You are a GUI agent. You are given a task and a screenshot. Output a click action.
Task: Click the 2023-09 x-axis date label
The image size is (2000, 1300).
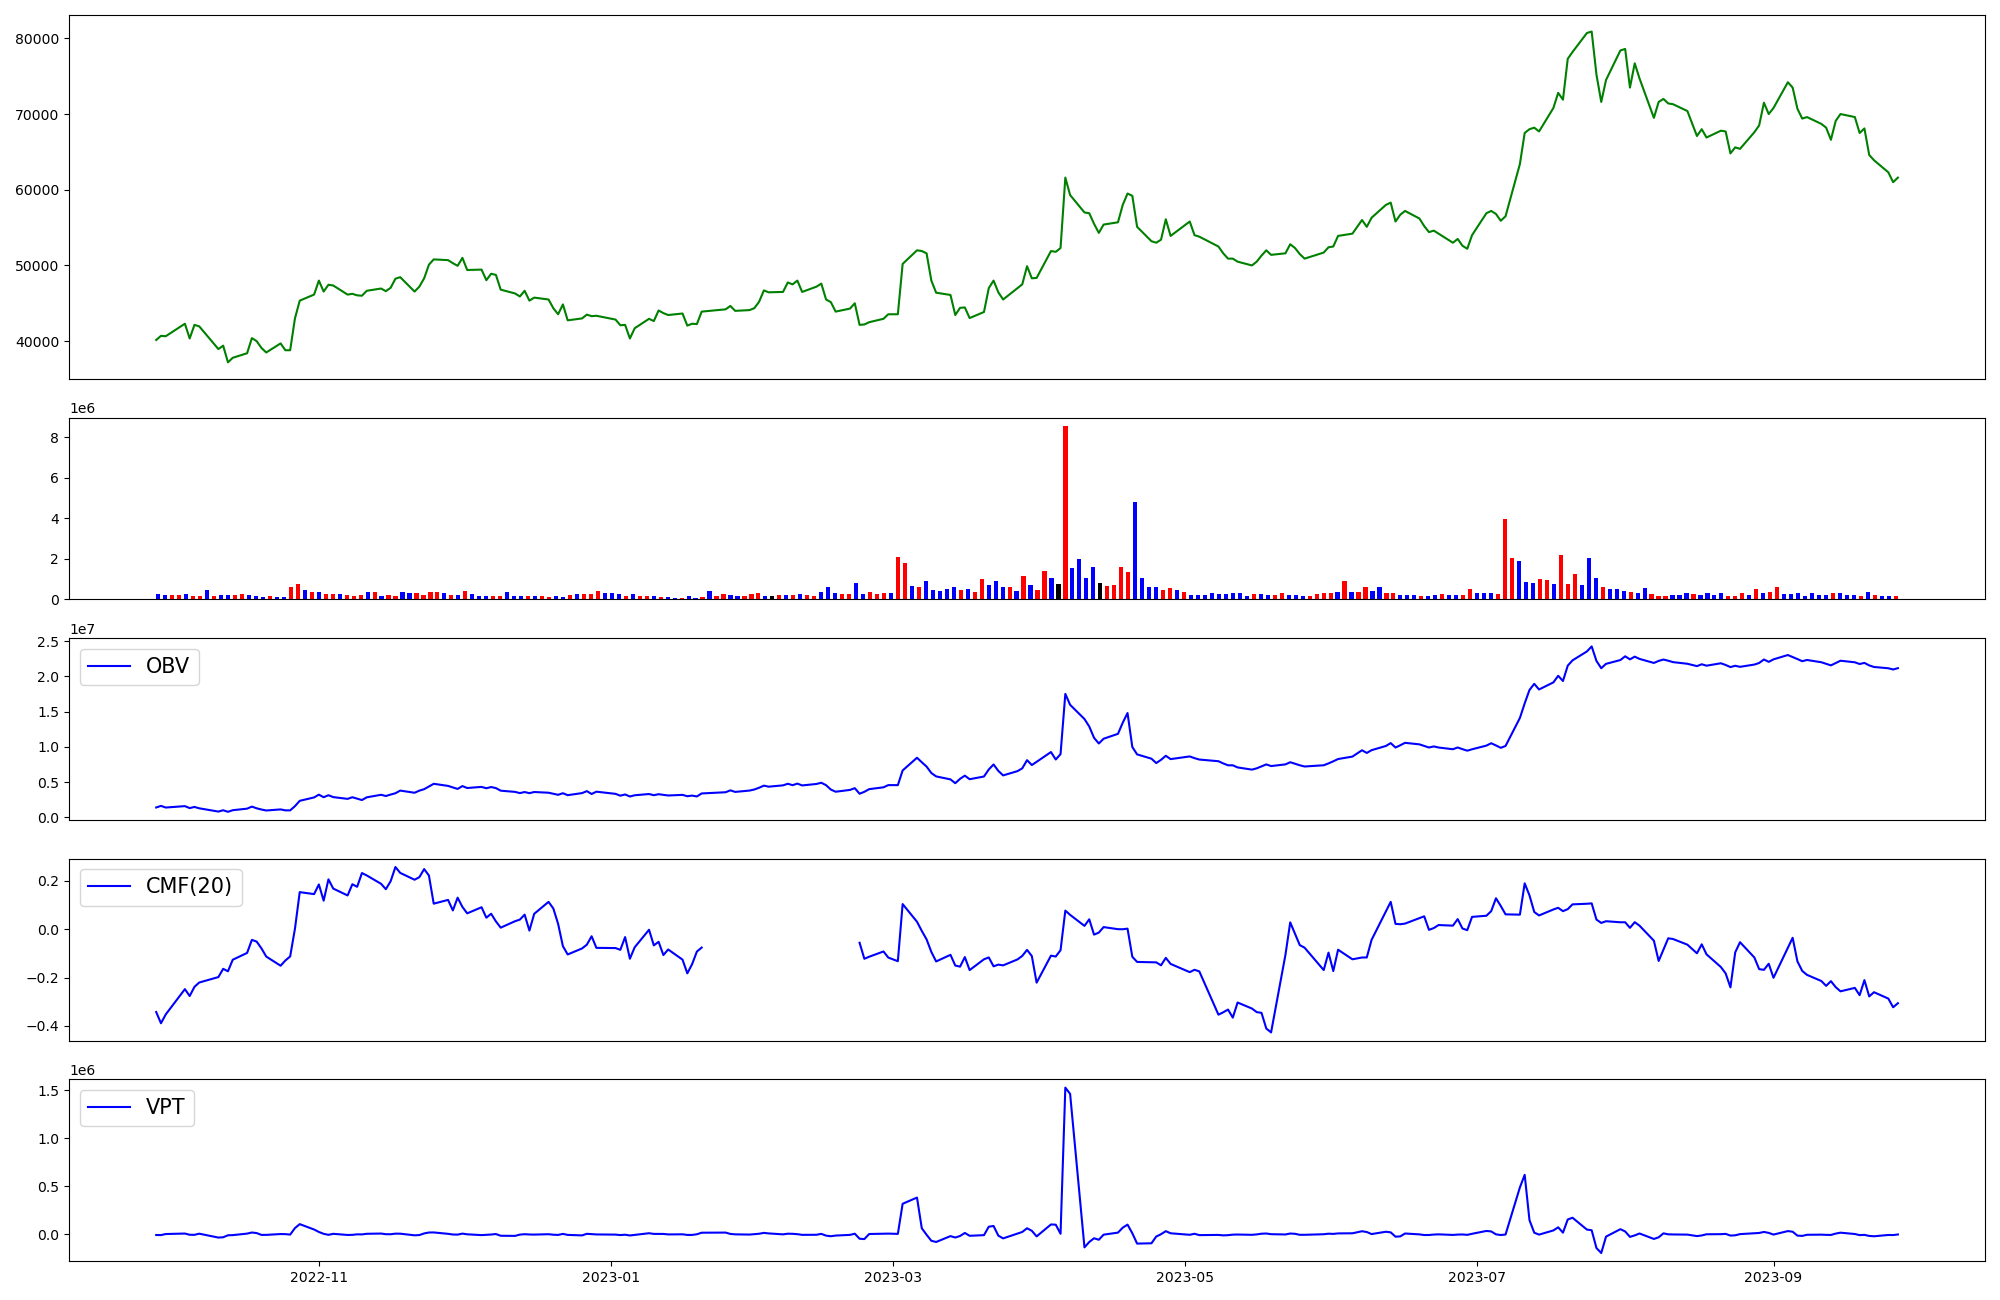click(1773, 1277)
